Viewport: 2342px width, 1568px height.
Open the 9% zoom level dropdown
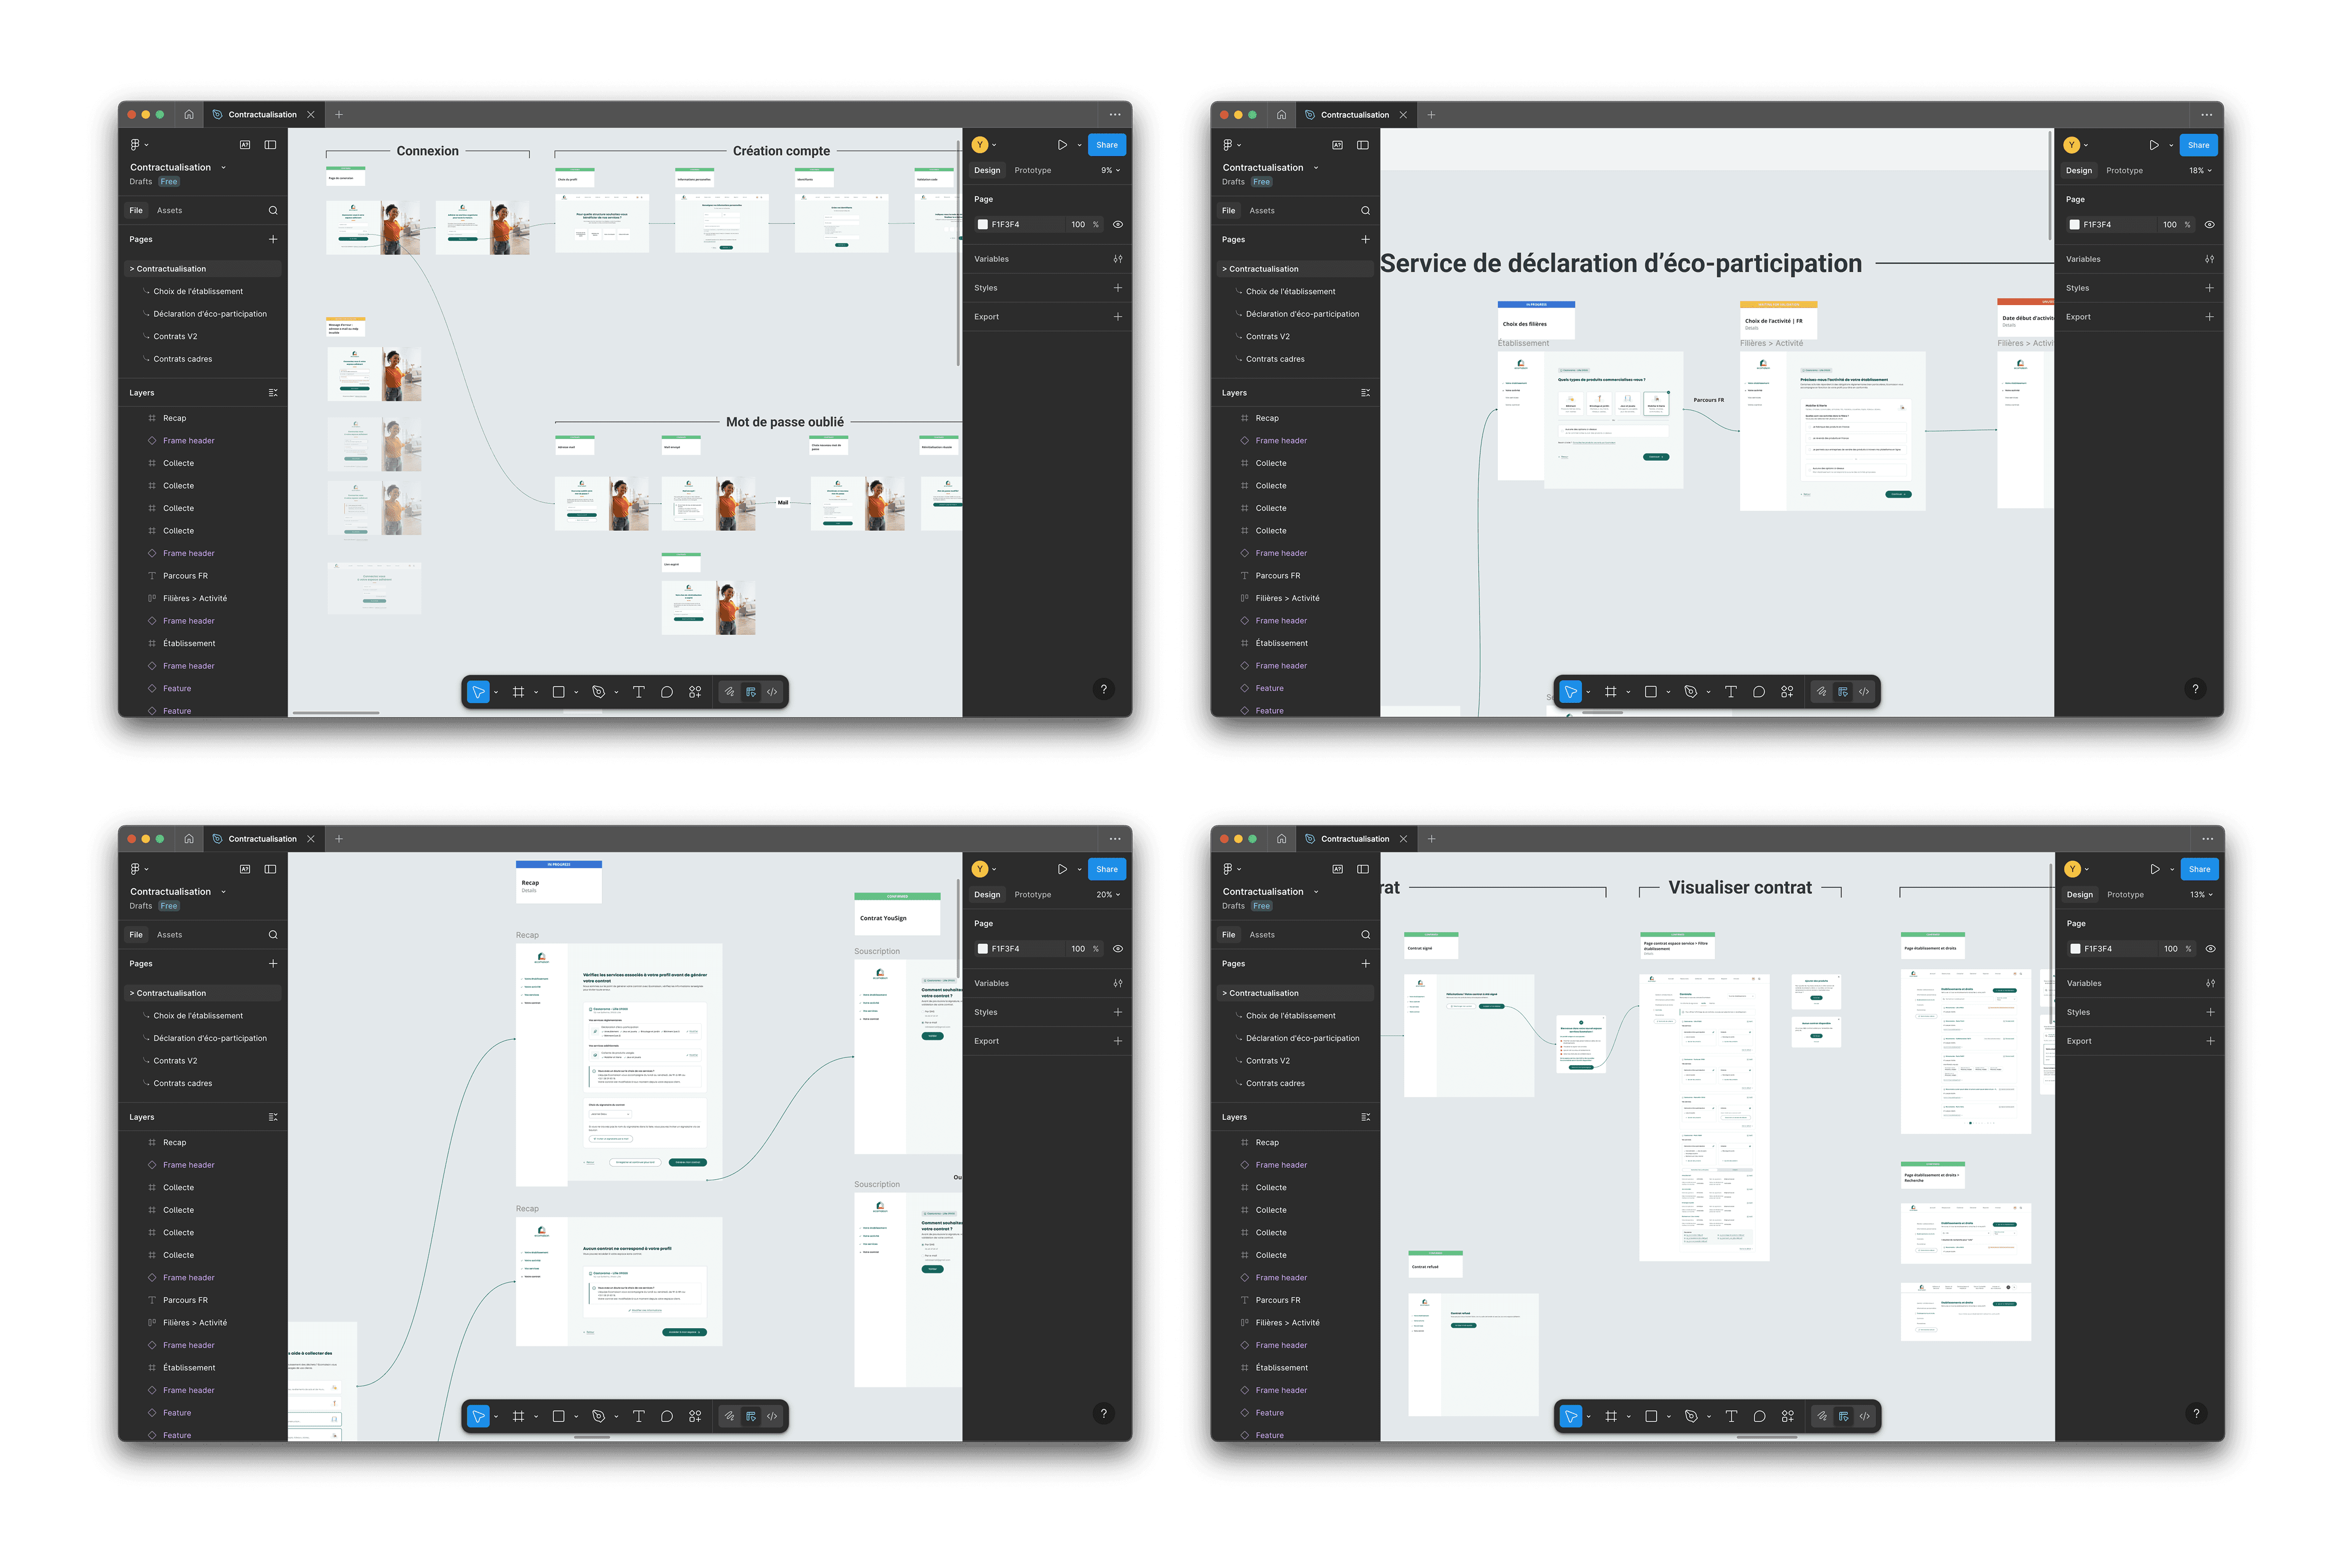point(1111,171)
